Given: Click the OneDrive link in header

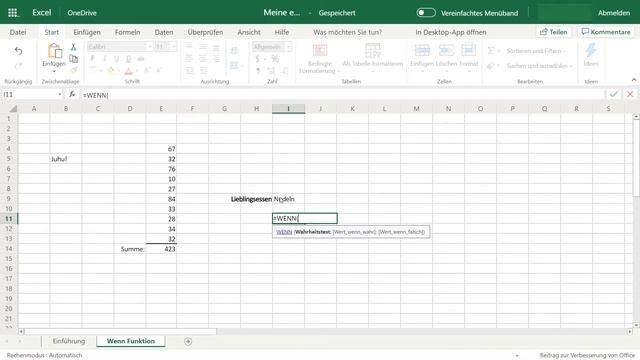Looking at the screenshot, I should [x=82, y=13].
